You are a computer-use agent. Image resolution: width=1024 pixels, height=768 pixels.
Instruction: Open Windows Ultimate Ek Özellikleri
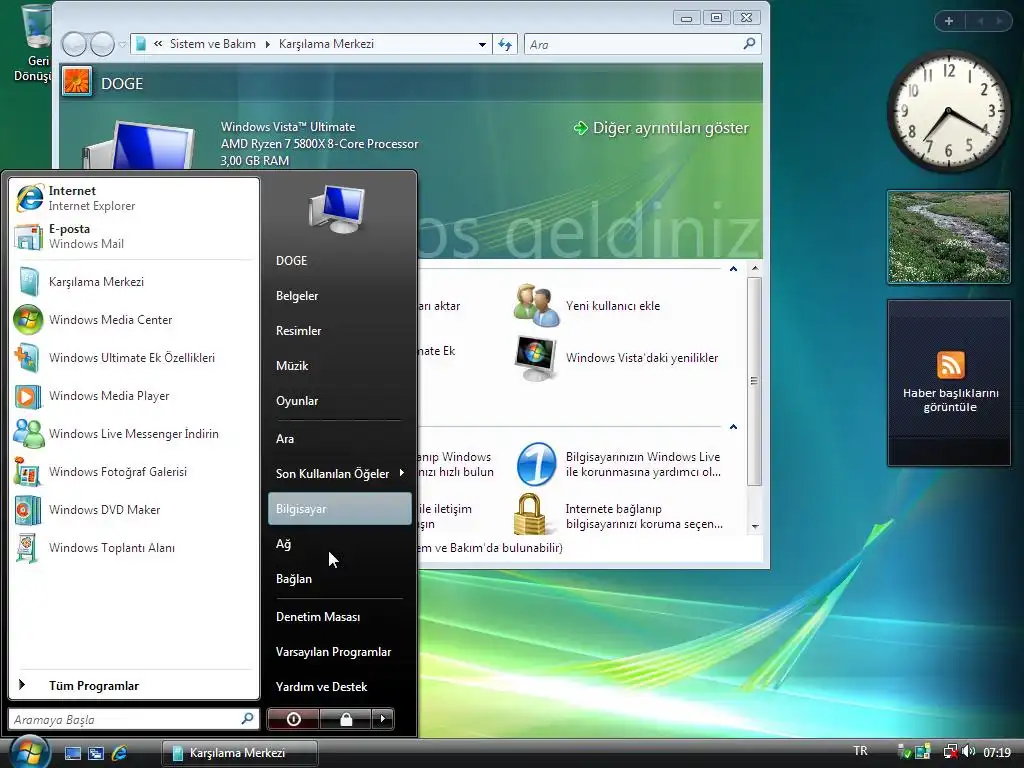(134, 357)
